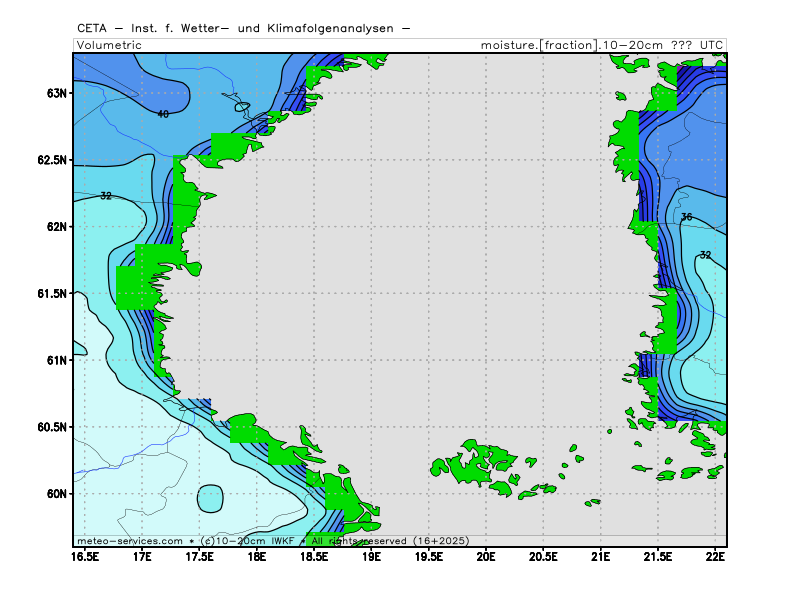This screenshot has width=800, height=600.
Task: Click the western contour label 32
Action: point(106,196)
